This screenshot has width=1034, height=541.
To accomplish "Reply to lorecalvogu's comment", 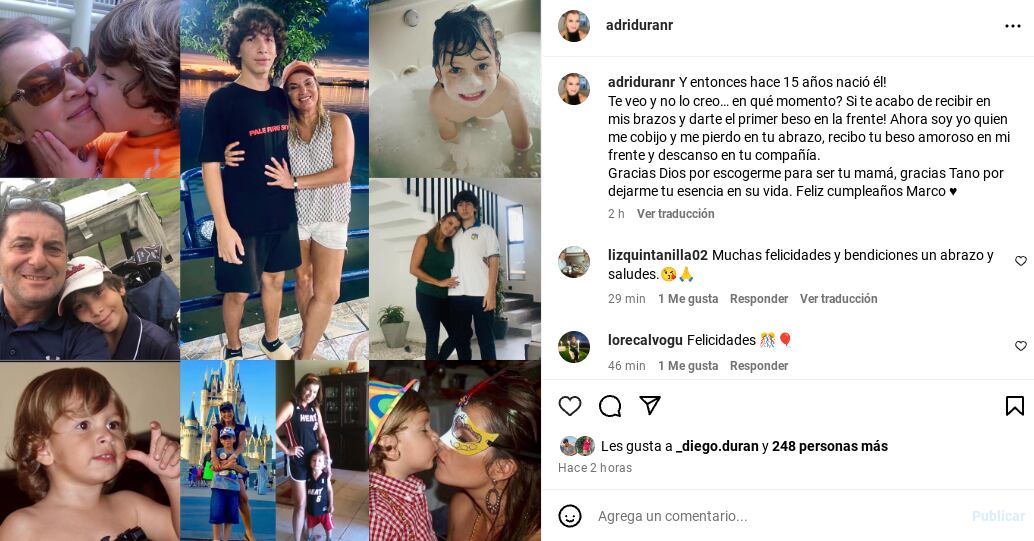I will (x=759, y=366).
